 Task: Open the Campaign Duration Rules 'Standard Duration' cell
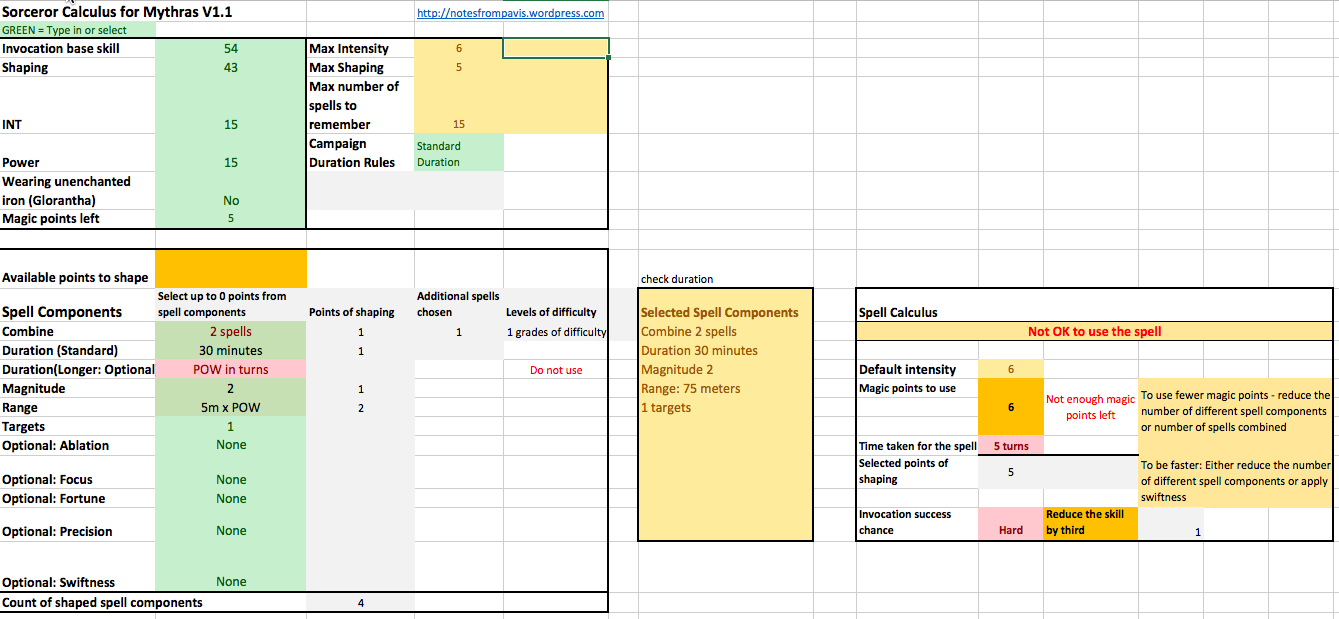[458, 153]
